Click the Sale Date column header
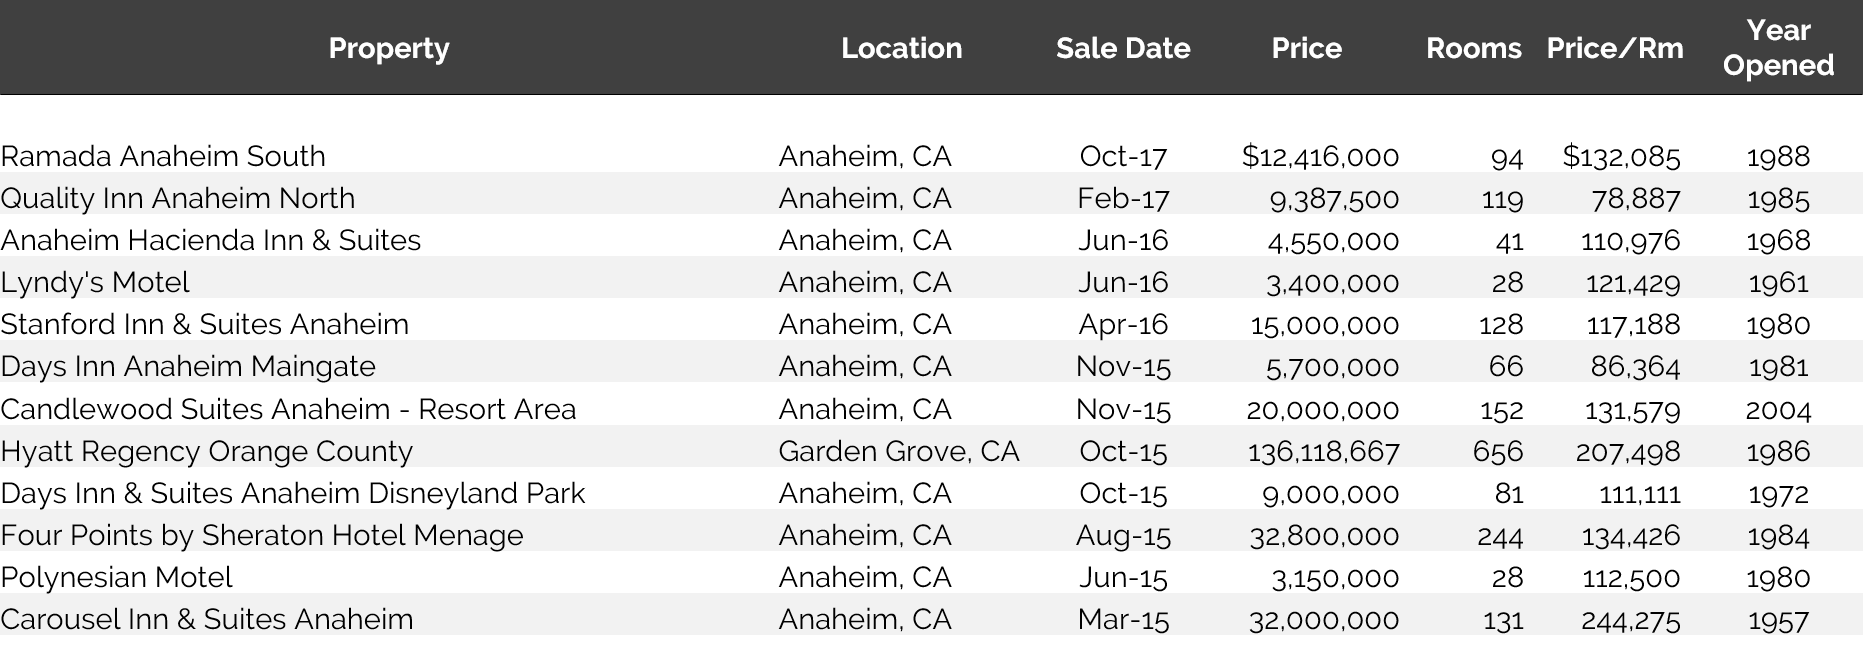 [x=1123, y=48]
